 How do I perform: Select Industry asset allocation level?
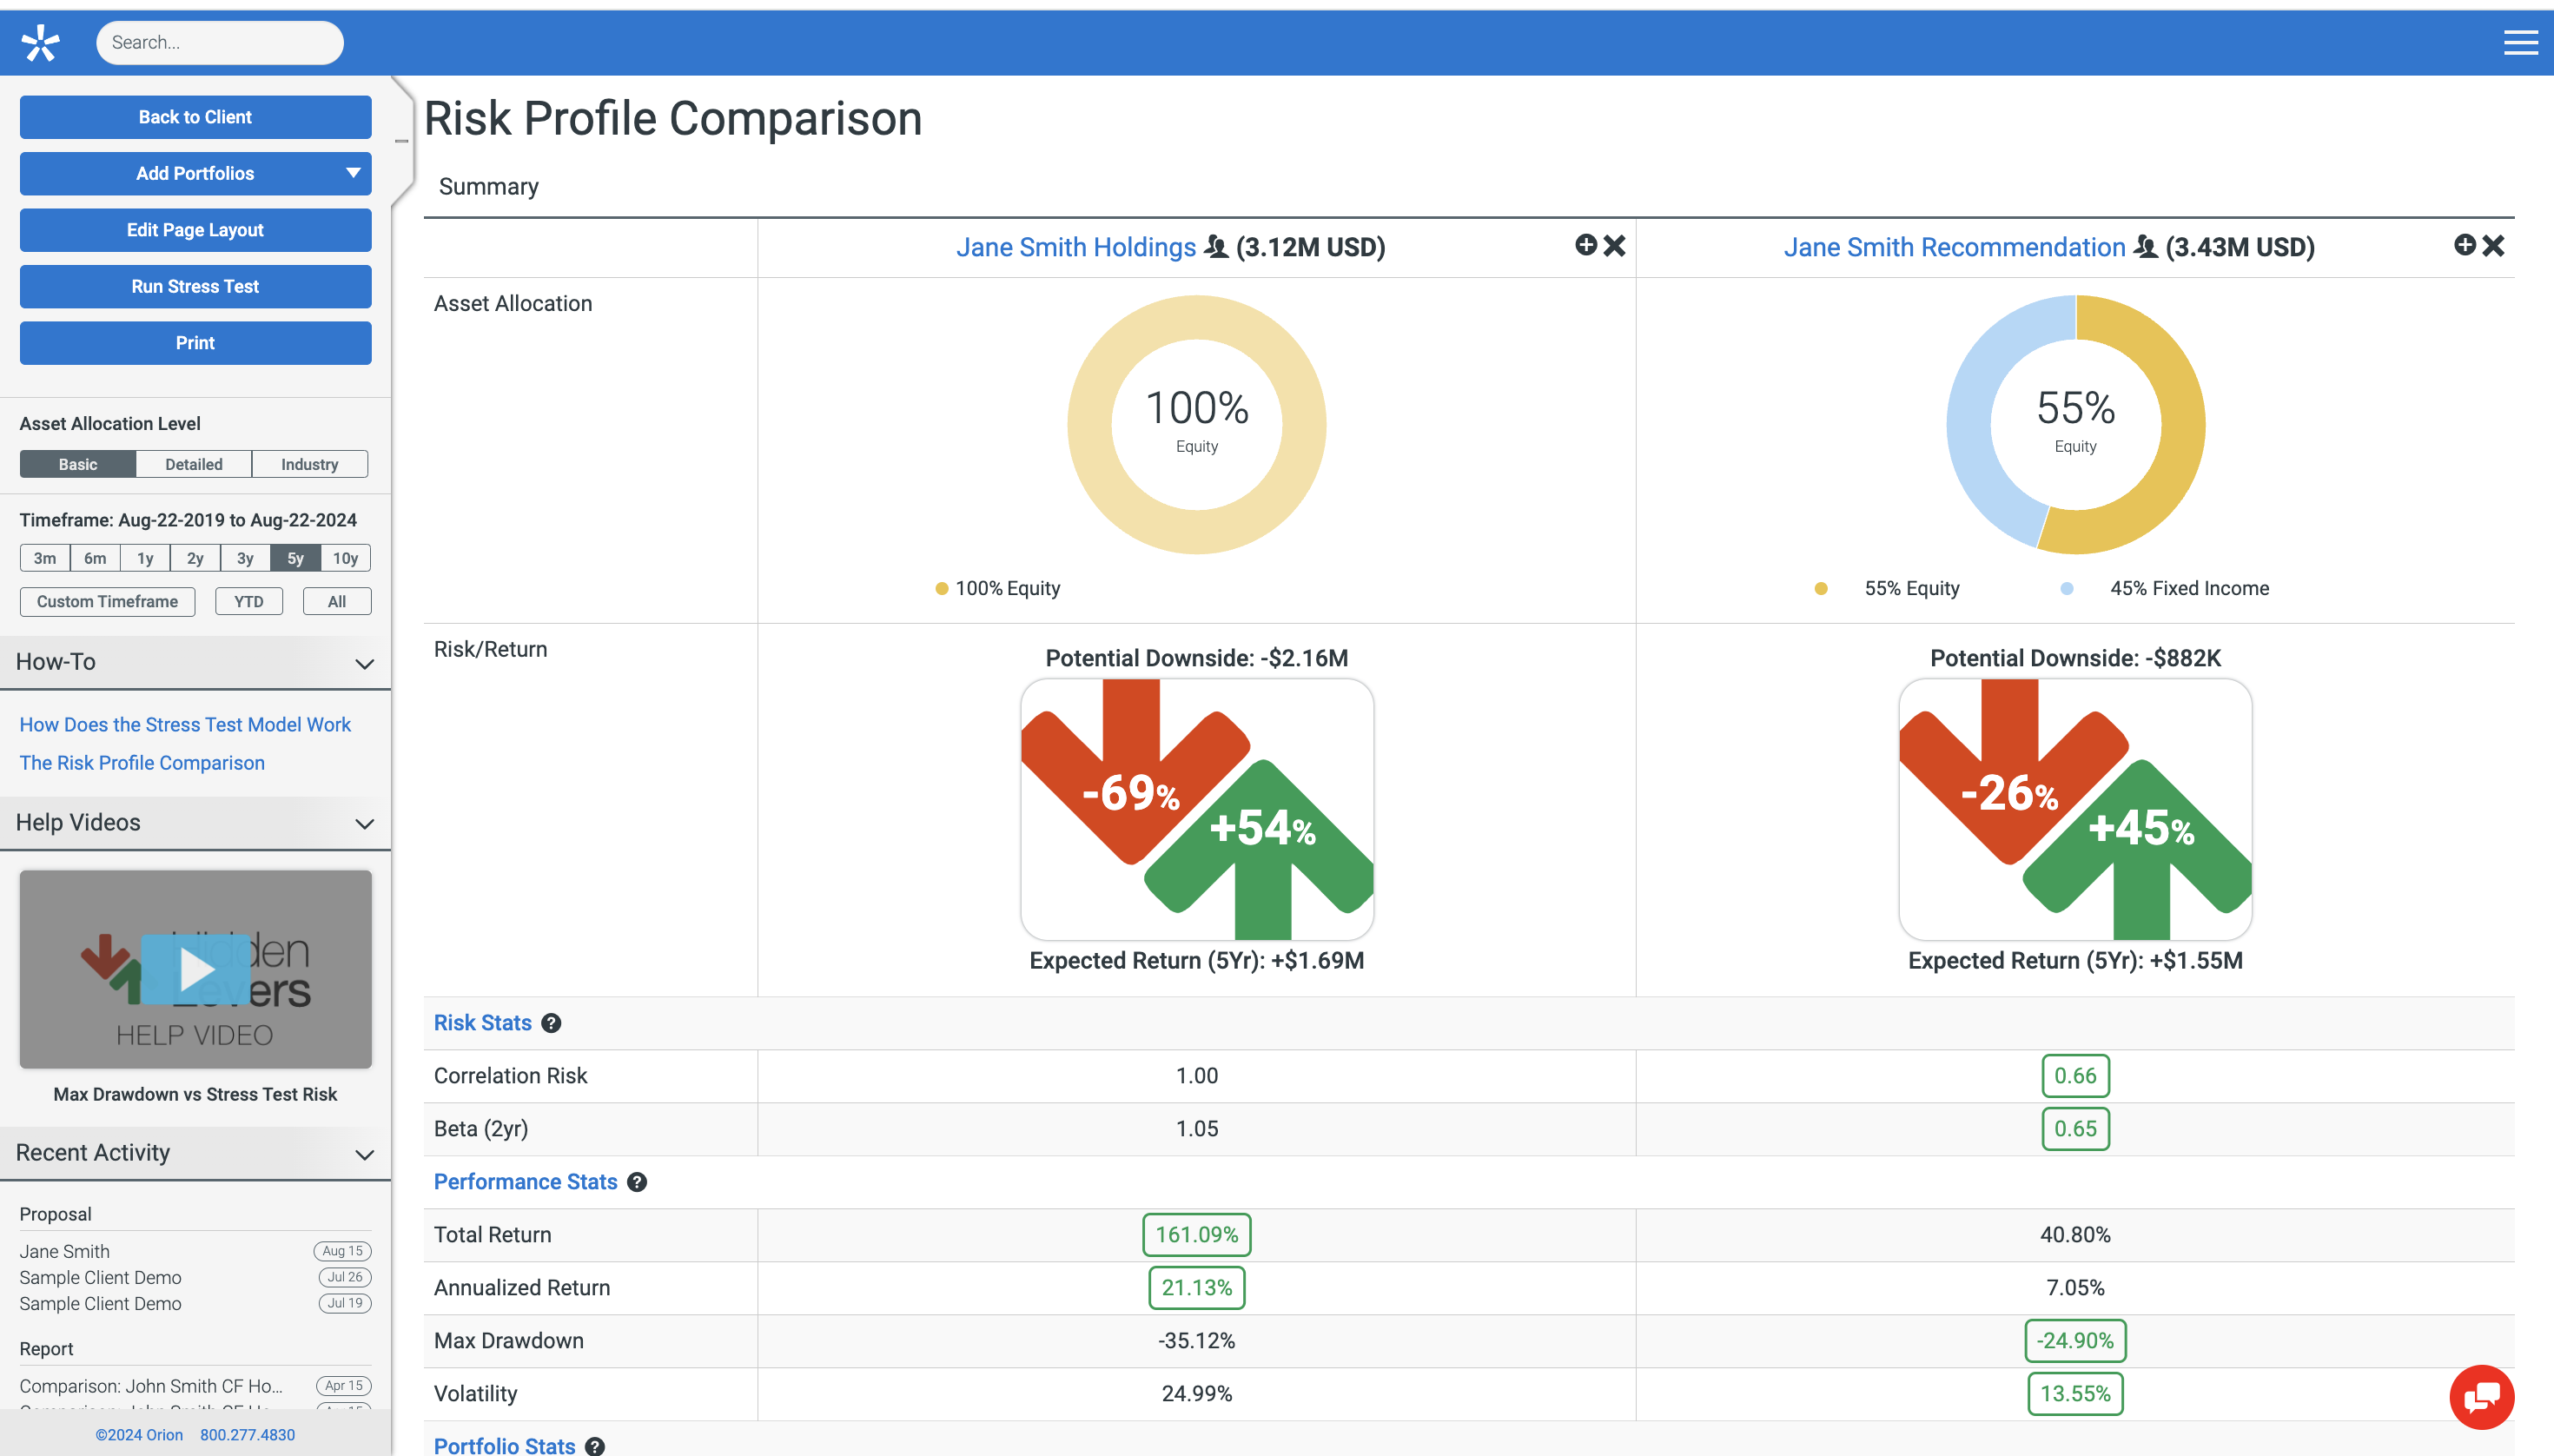coord(310,464)
